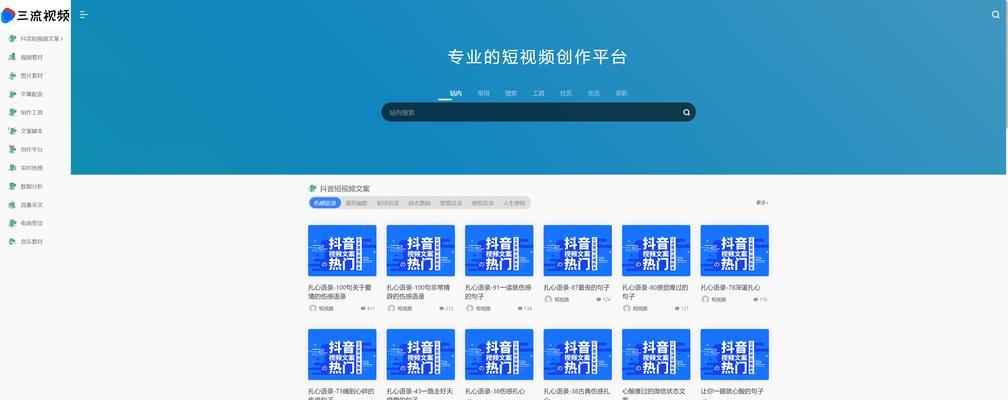
Task: Open thumbnail of 100句非常精辟的伤感语录
Action: (x=420, y=251)
